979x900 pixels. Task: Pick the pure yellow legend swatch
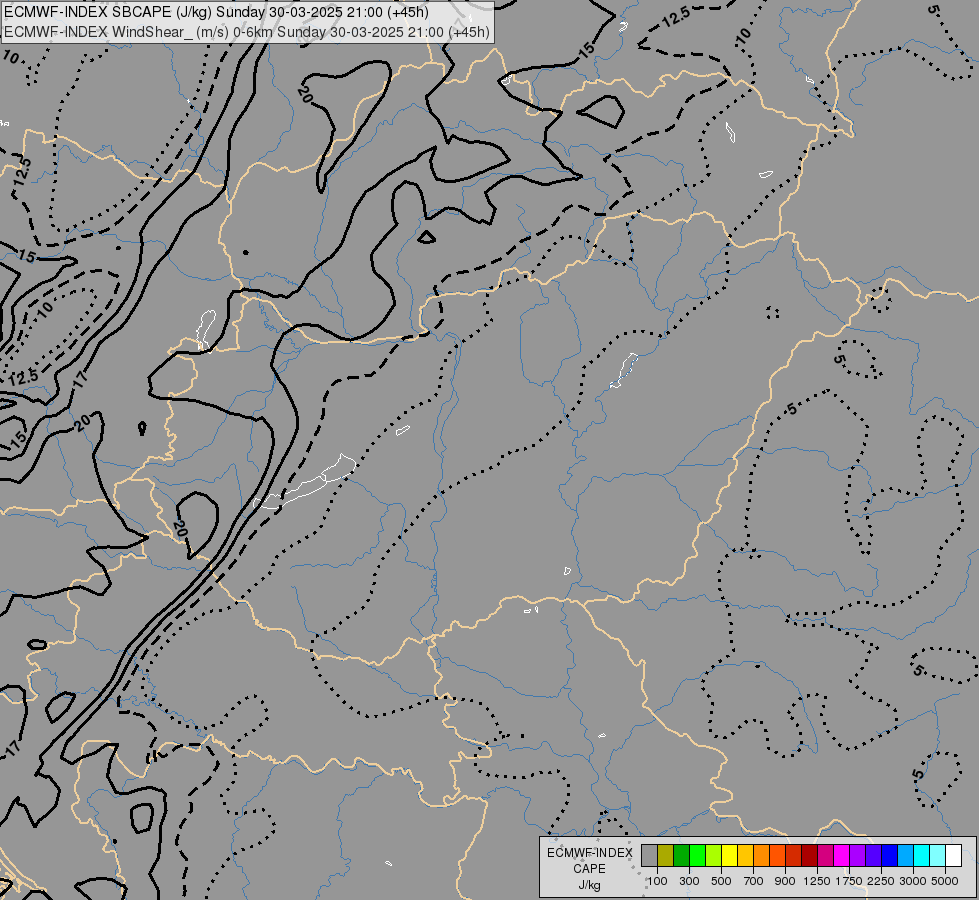(x=730, y=856)
